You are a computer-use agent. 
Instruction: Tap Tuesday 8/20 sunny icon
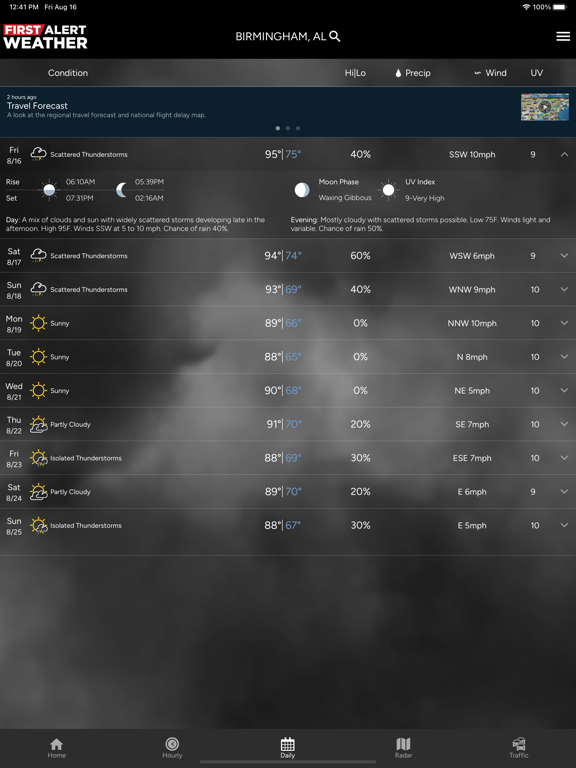38,357
